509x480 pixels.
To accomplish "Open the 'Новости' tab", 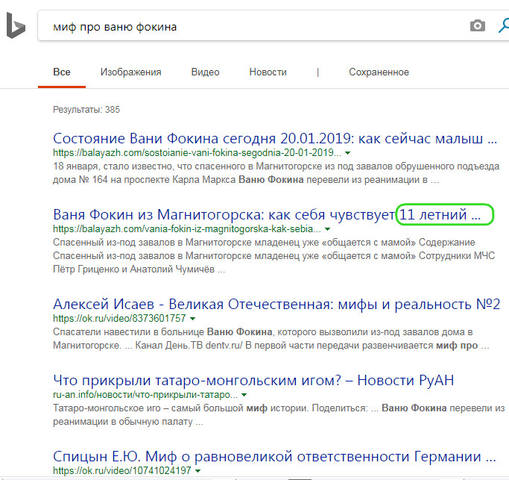I will [268, 72].
